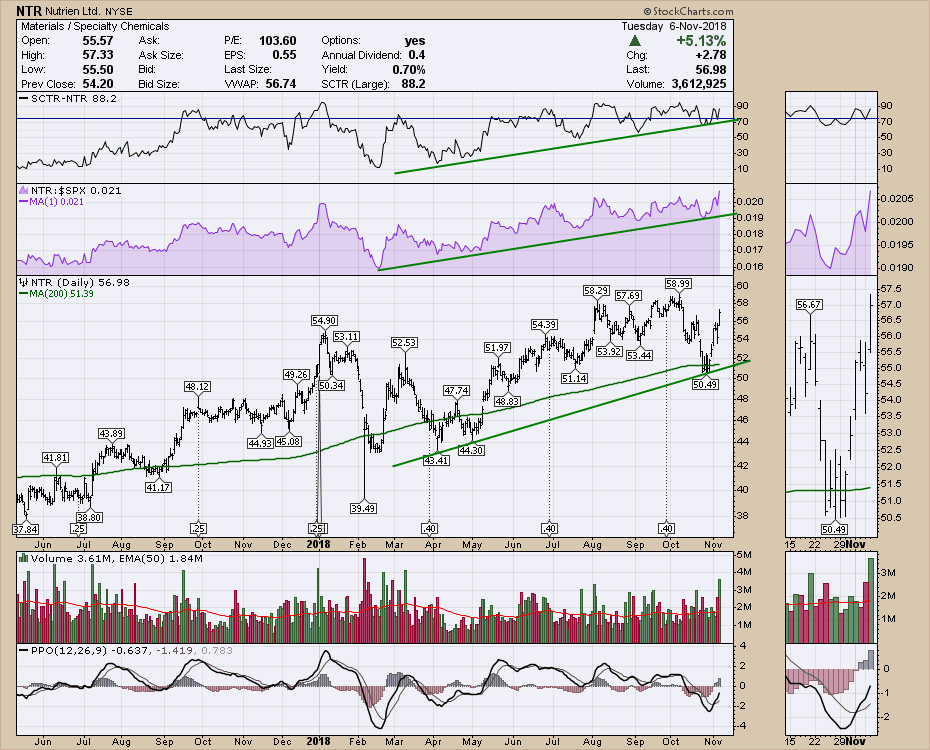Image resolution: width=930 pixels, height=750 pixels.
Task: Click the 43.41 price label
Action: 436,459
